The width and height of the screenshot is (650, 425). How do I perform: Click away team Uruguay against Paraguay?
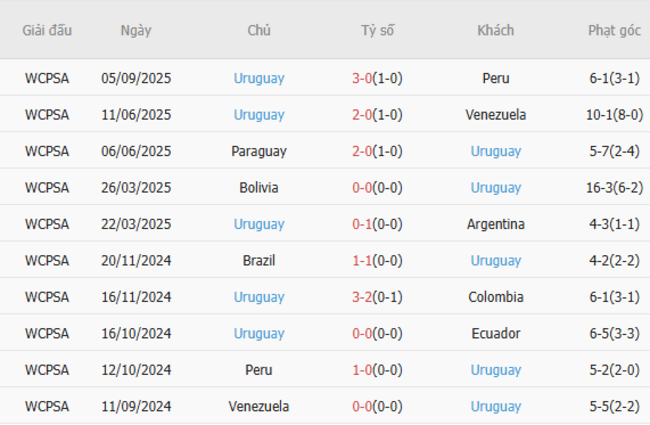[496, 151]
